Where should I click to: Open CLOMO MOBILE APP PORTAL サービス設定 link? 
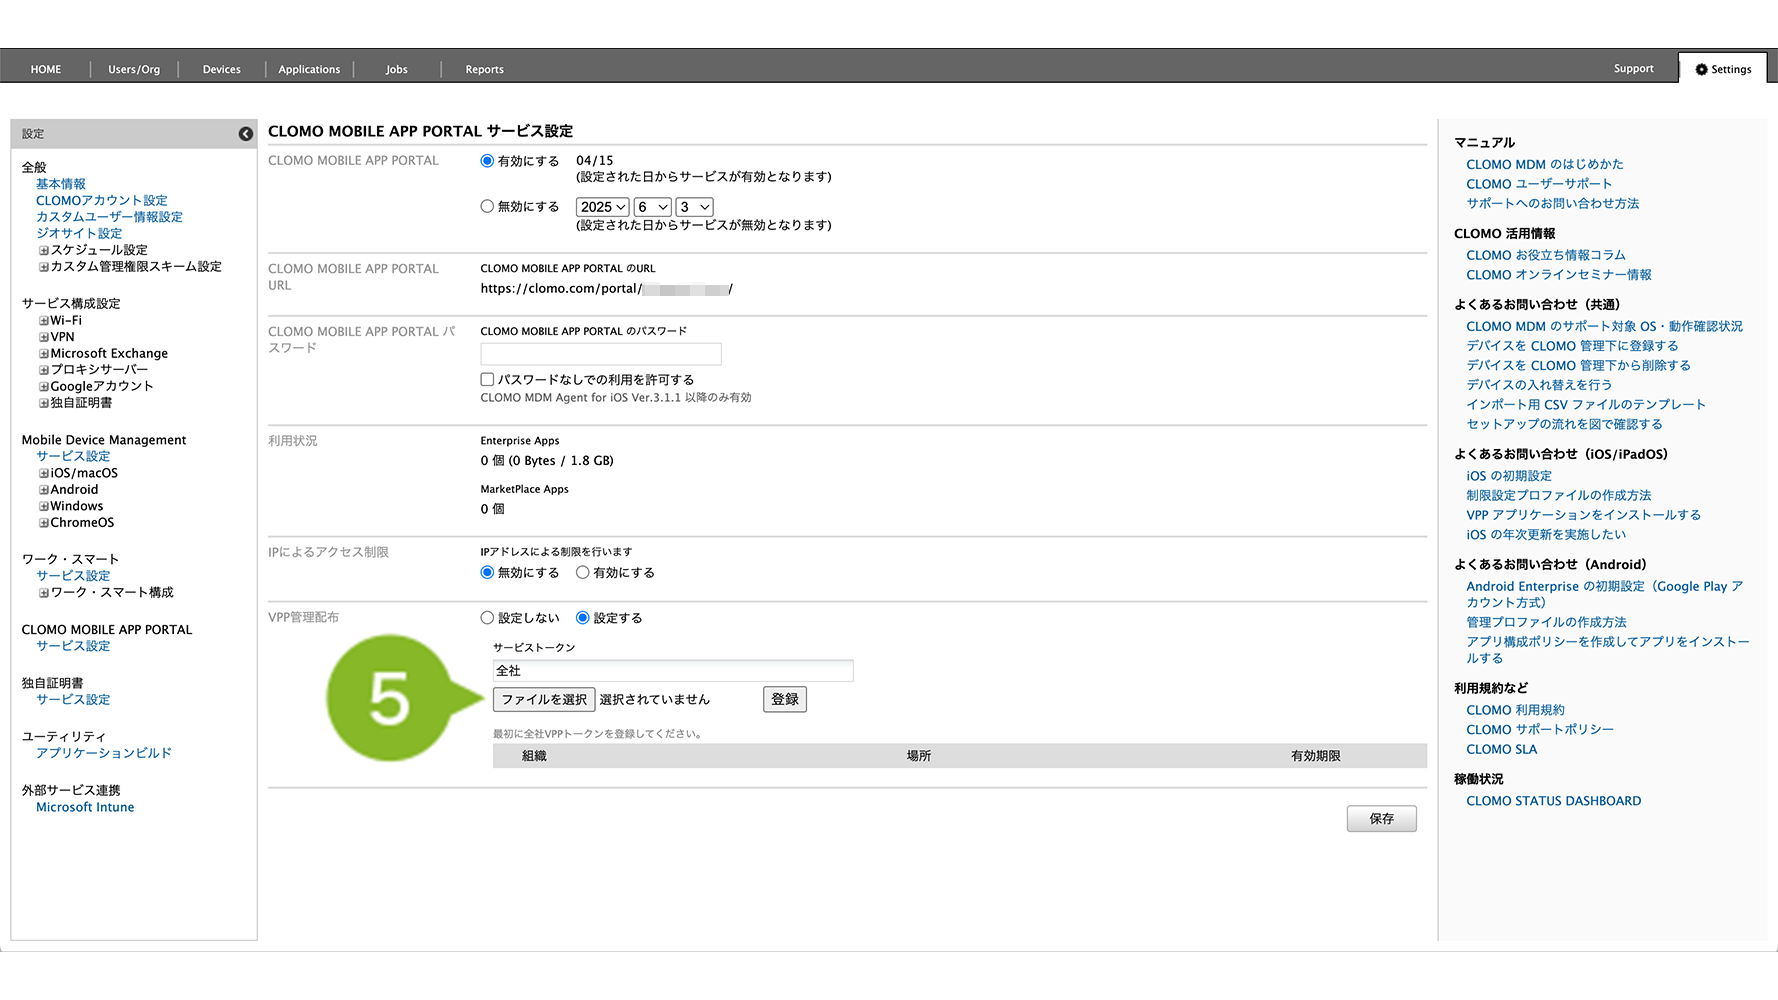pos(73,646)
